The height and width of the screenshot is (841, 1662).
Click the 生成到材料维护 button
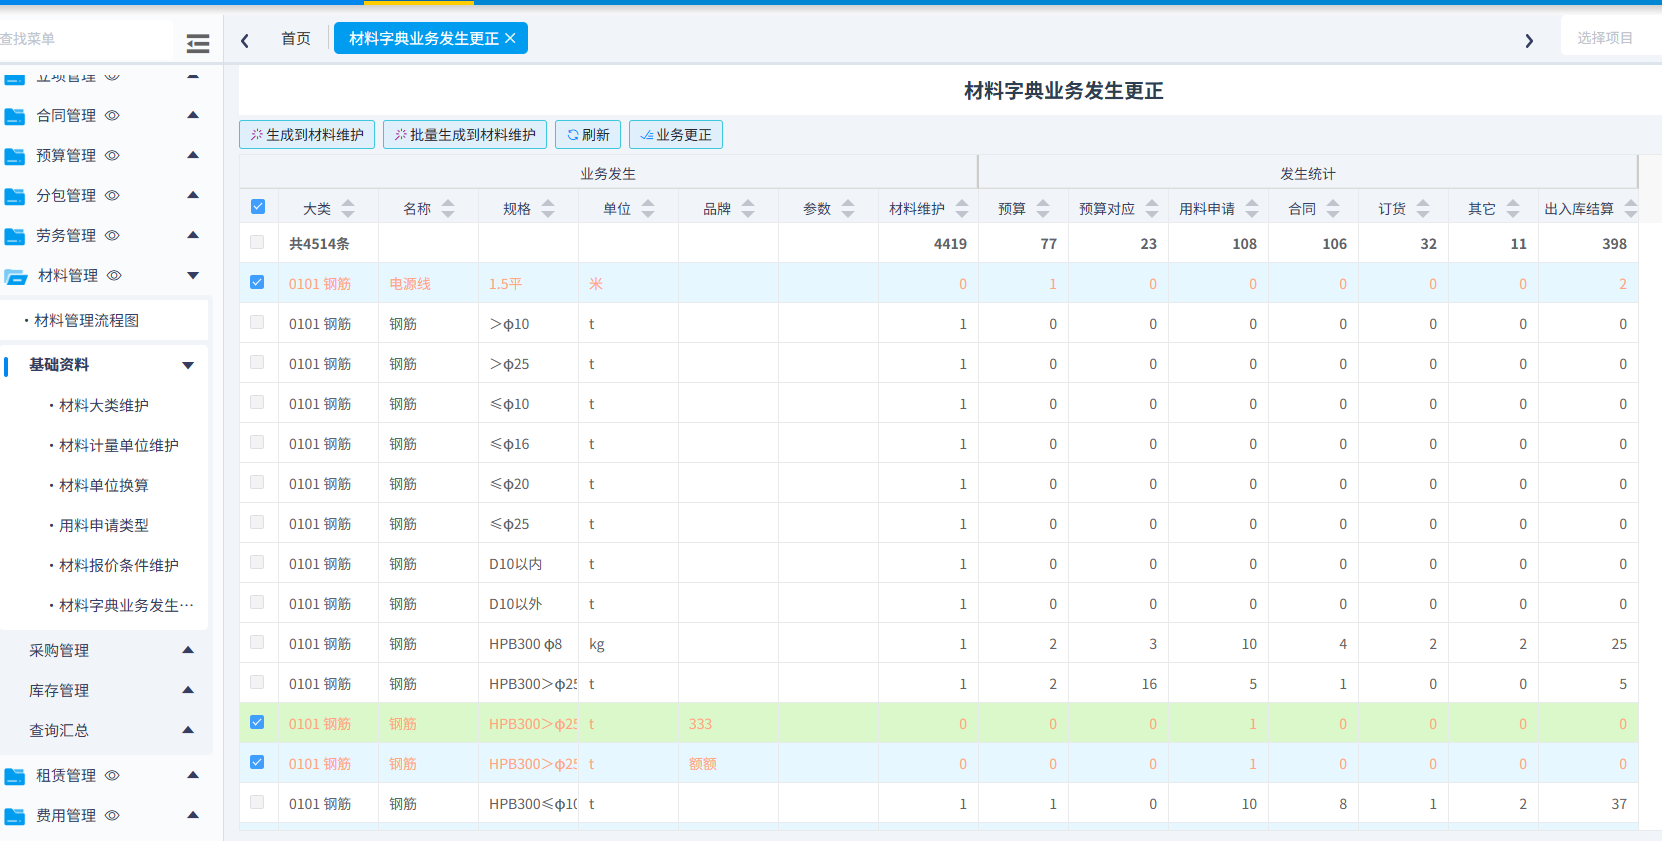pos(307,135)
